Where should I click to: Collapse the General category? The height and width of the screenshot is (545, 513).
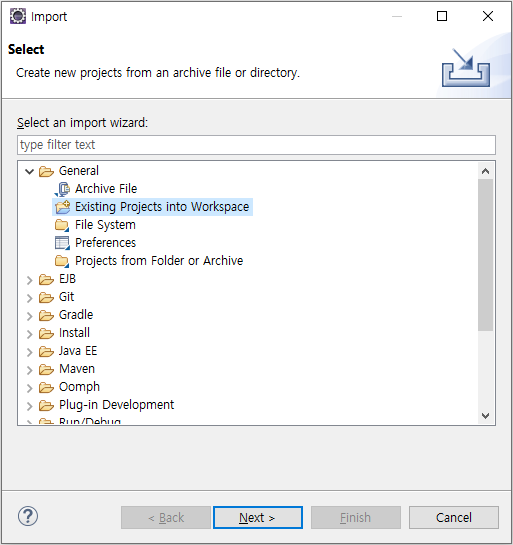click(30, 171)
